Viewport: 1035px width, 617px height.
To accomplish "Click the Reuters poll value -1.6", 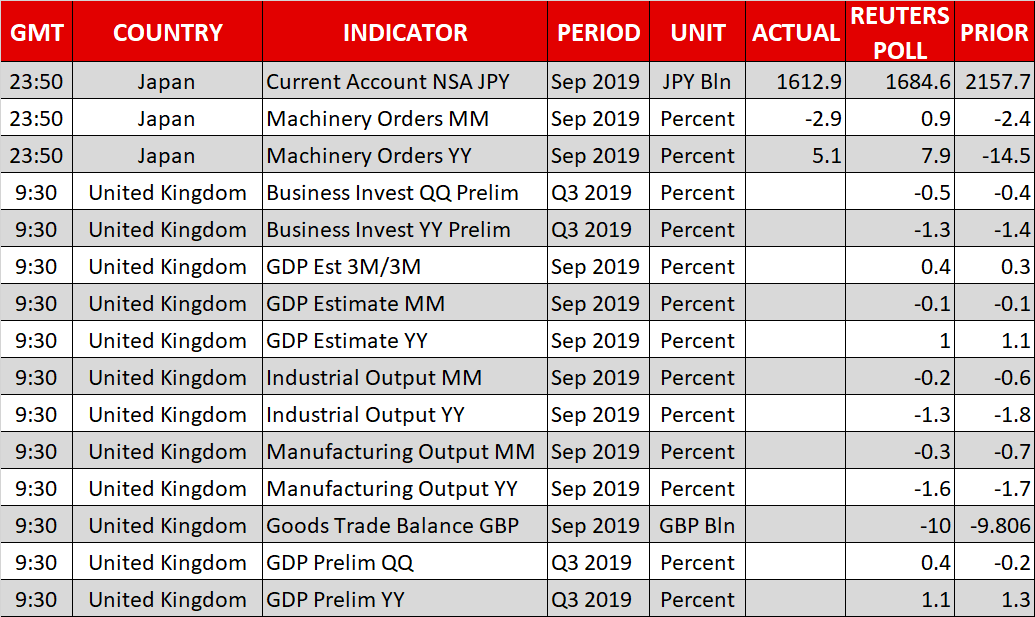I will point(933,488).
